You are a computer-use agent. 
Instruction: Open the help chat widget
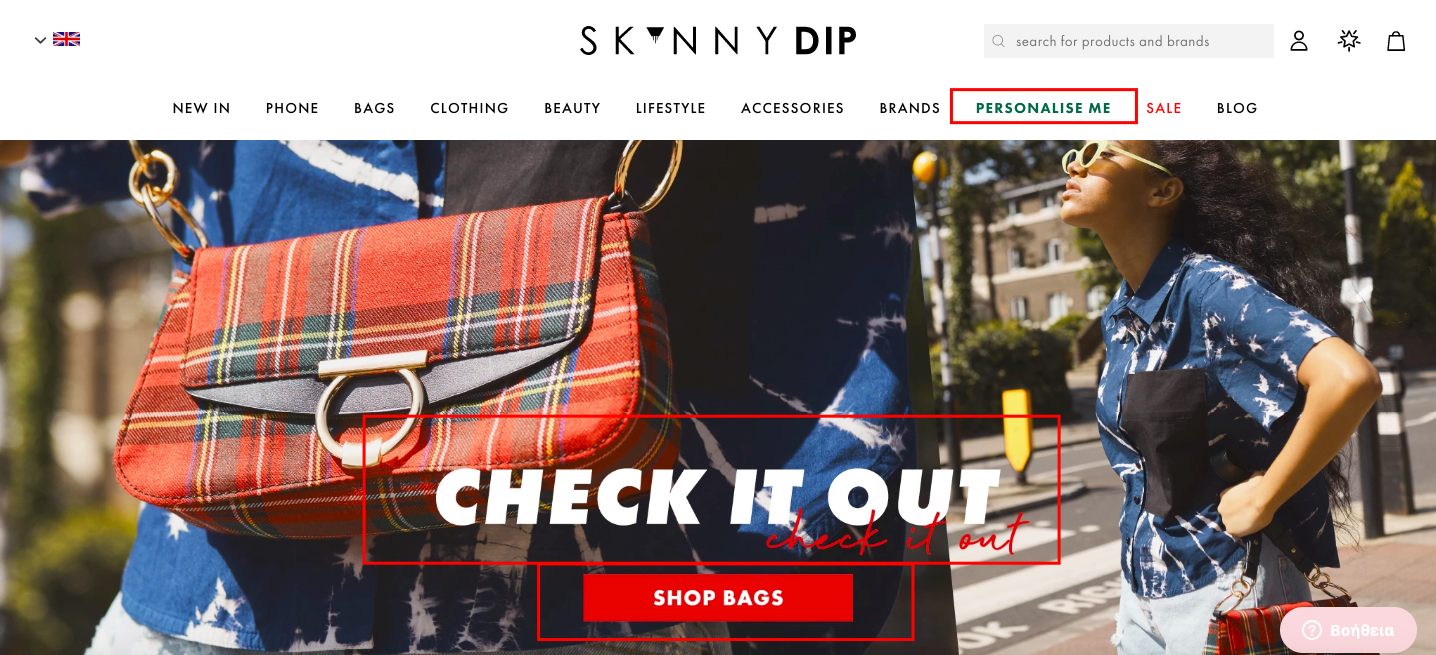coord(1348,630)
